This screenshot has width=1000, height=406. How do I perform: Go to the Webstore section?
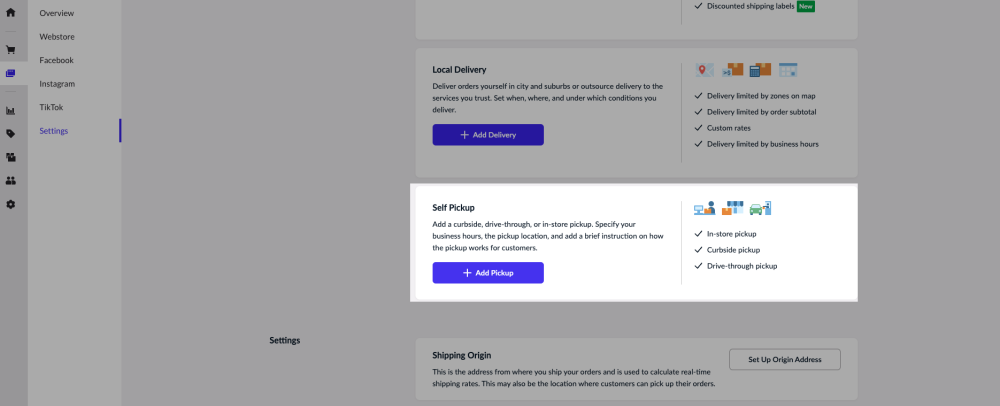[57, 36]
